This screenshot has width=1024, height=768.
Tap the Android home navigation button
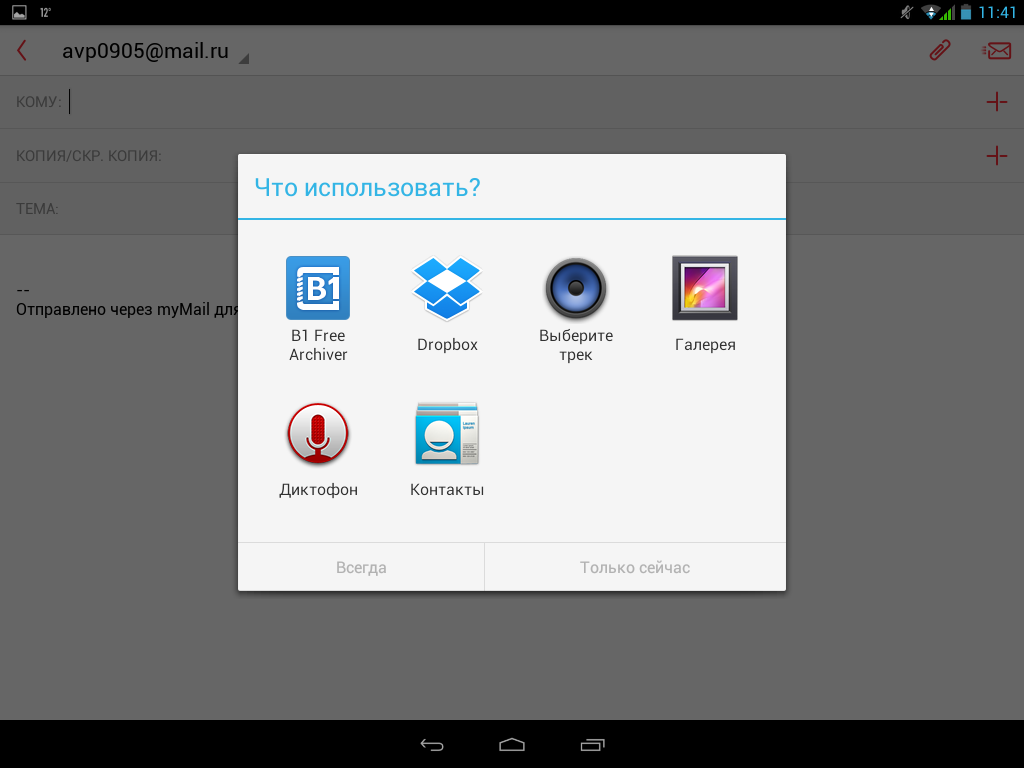coord(512,744)
